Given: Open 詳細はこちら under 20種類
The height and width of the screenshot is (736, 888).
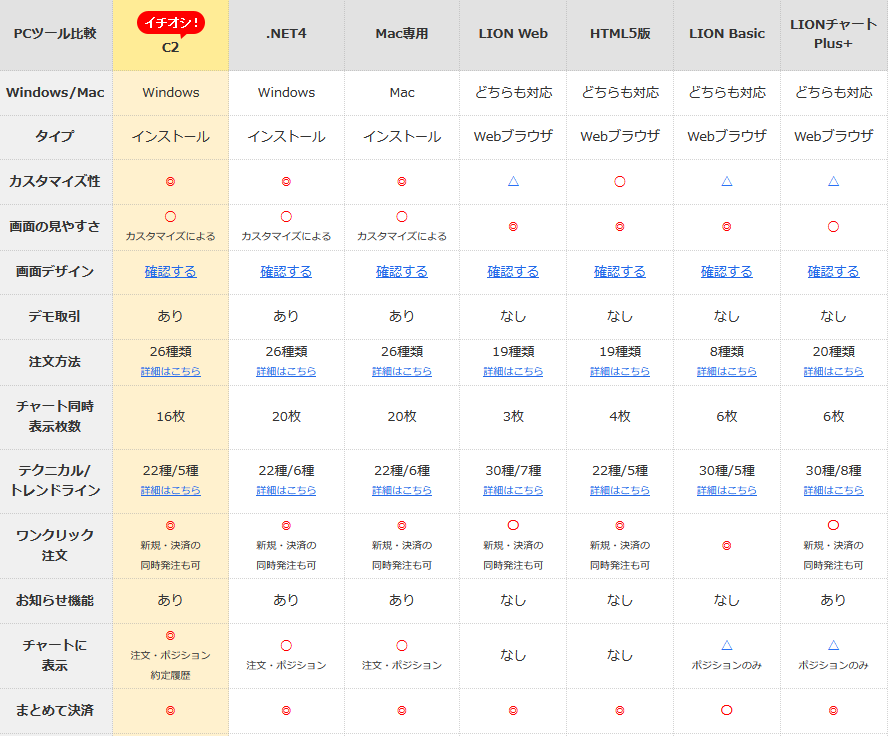Looking at the screenshot, I should click(x=833, y=371).
